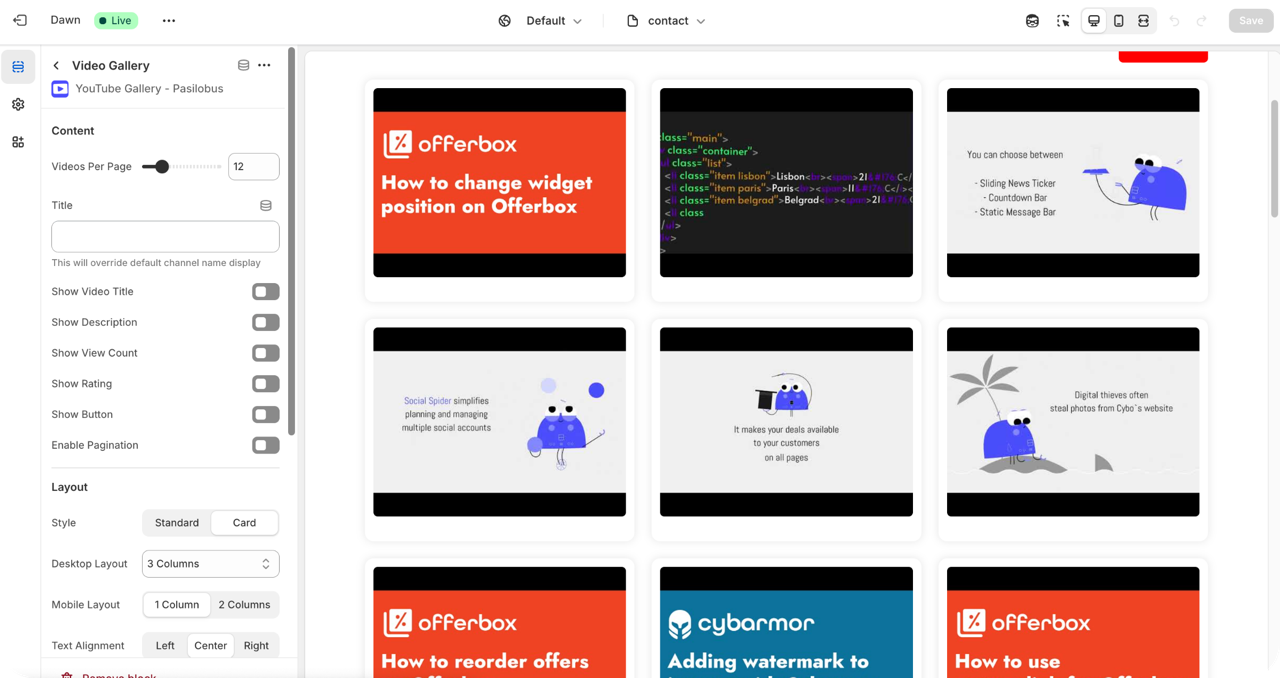Switch to mobile preview icon
The height and width of the screenshot is (678, 1280).
pyautogui.click(x=1118, y=21)
